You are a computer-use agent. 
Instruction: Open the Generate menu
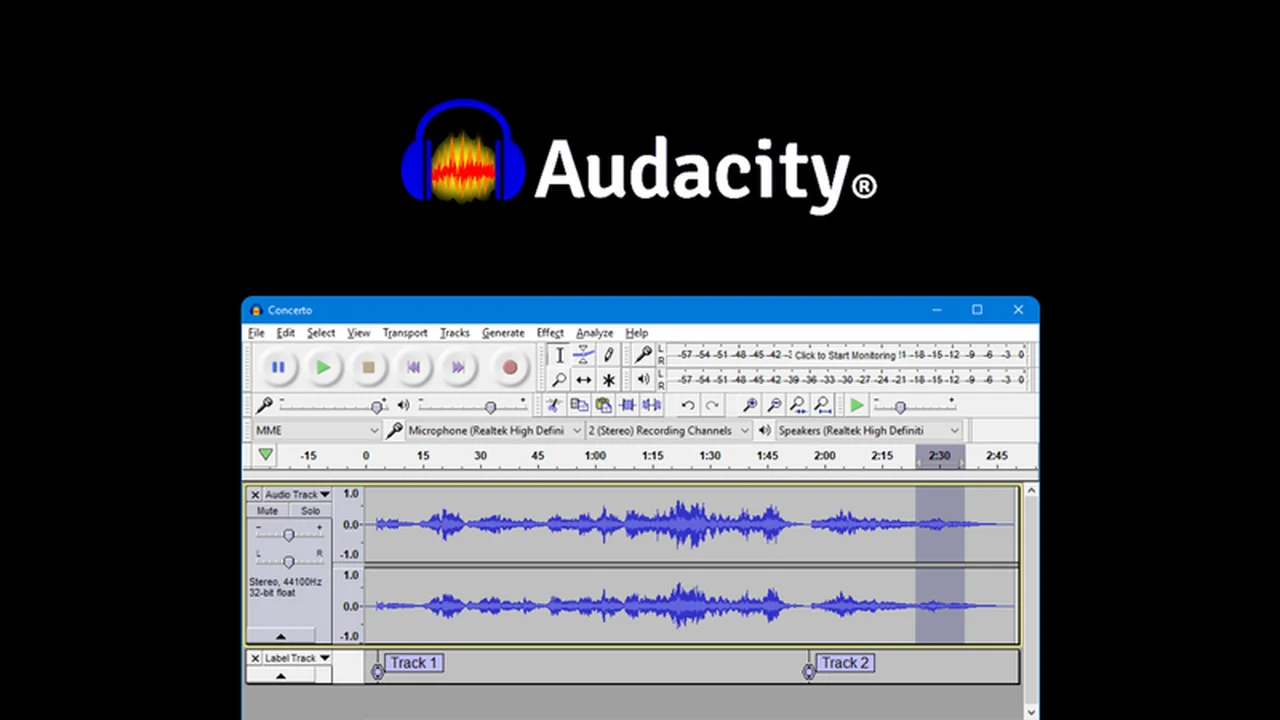pos(503,333)
